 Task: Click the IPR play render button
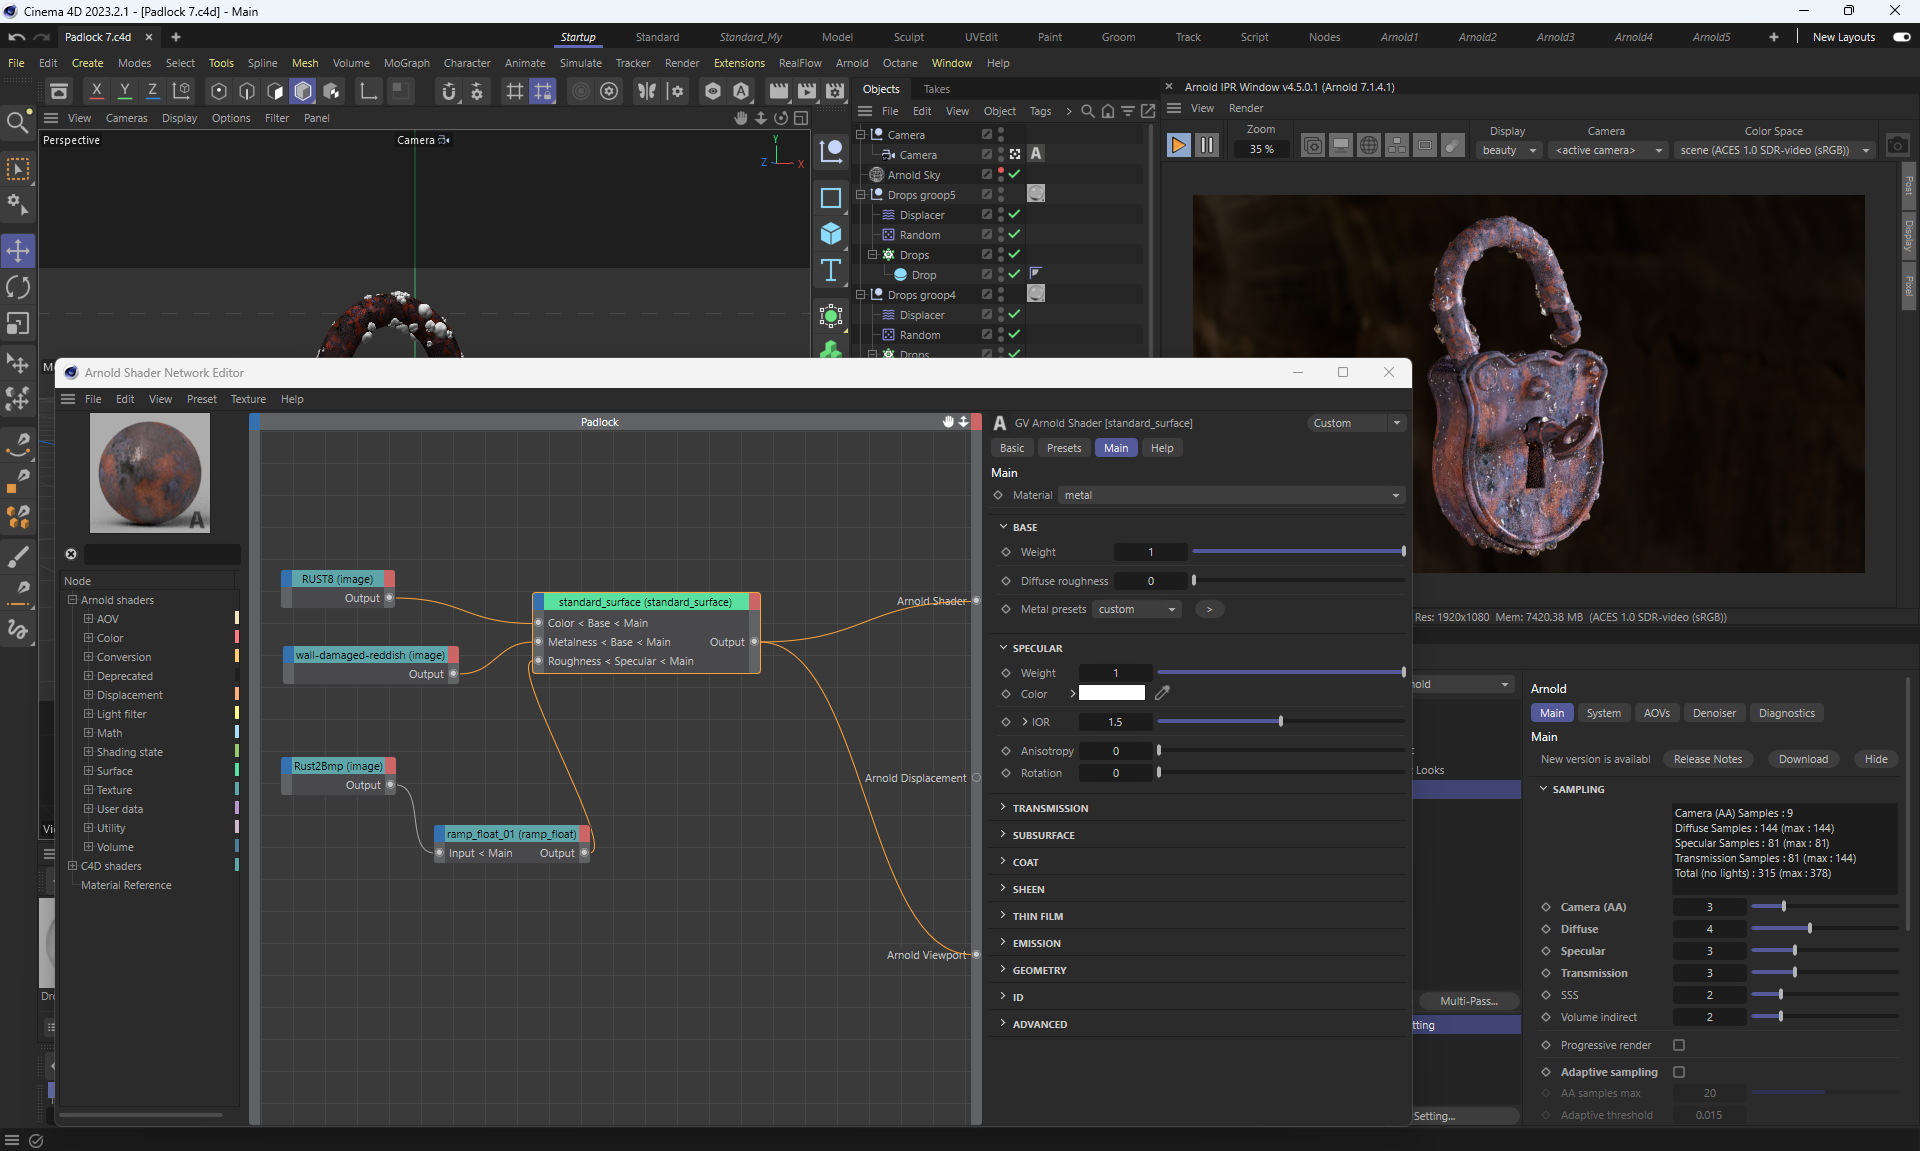click(1178, 146)
